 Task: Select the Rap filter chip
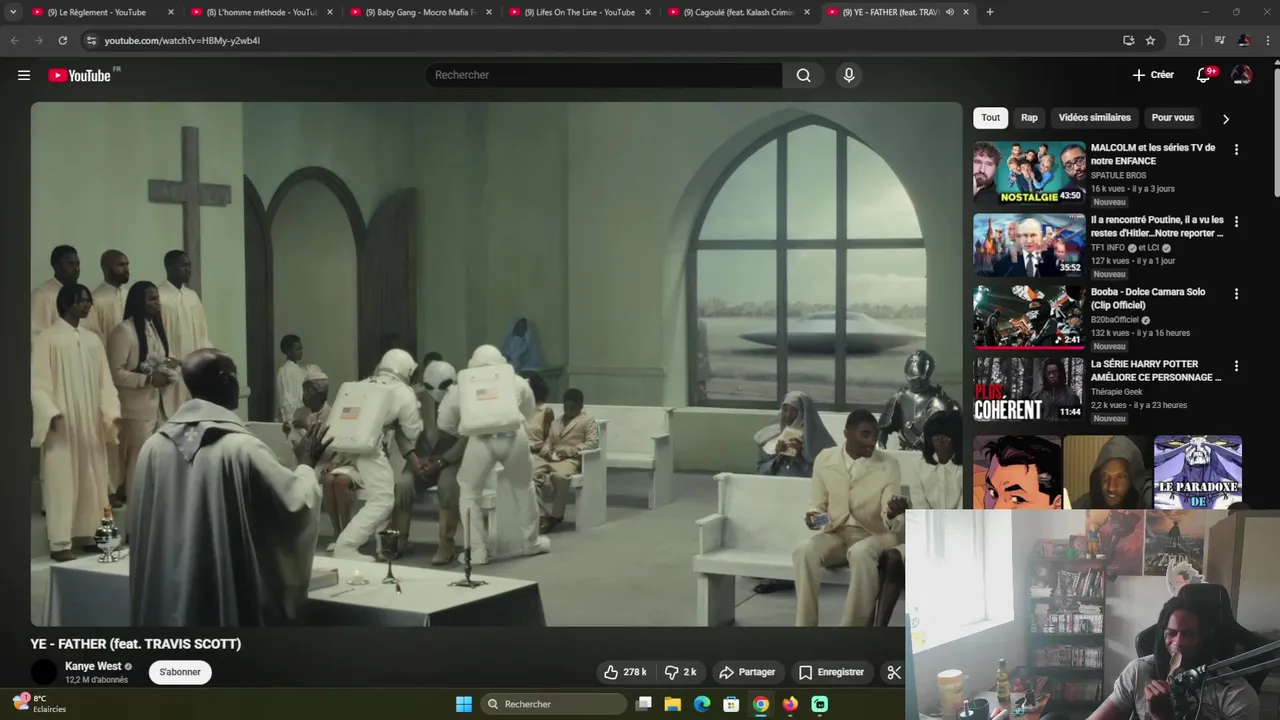[1029, 118]
